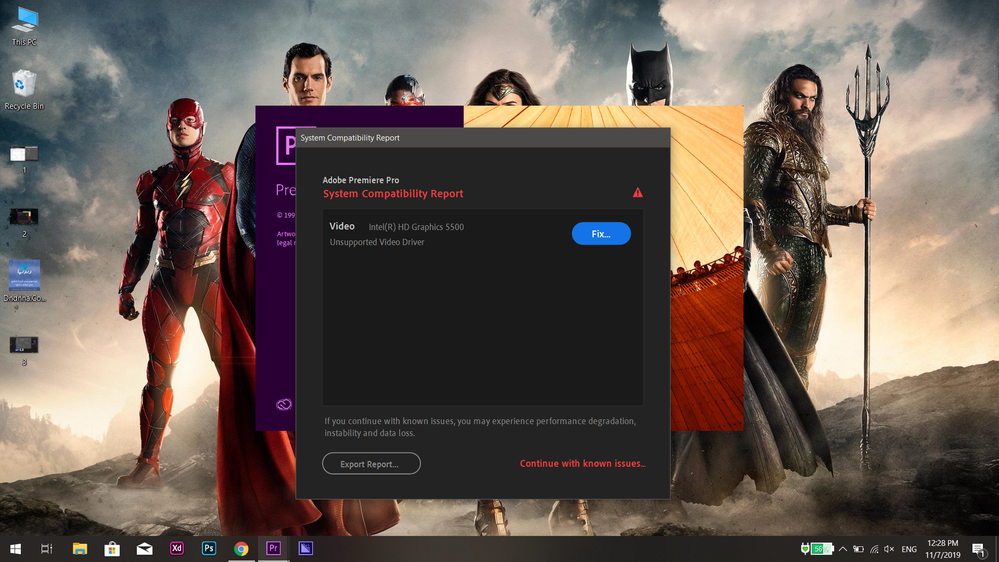The height and width of the screenshot is (562, 999).
Task: Open Google Chrome from the taskbar
Action: pos(241,549)
